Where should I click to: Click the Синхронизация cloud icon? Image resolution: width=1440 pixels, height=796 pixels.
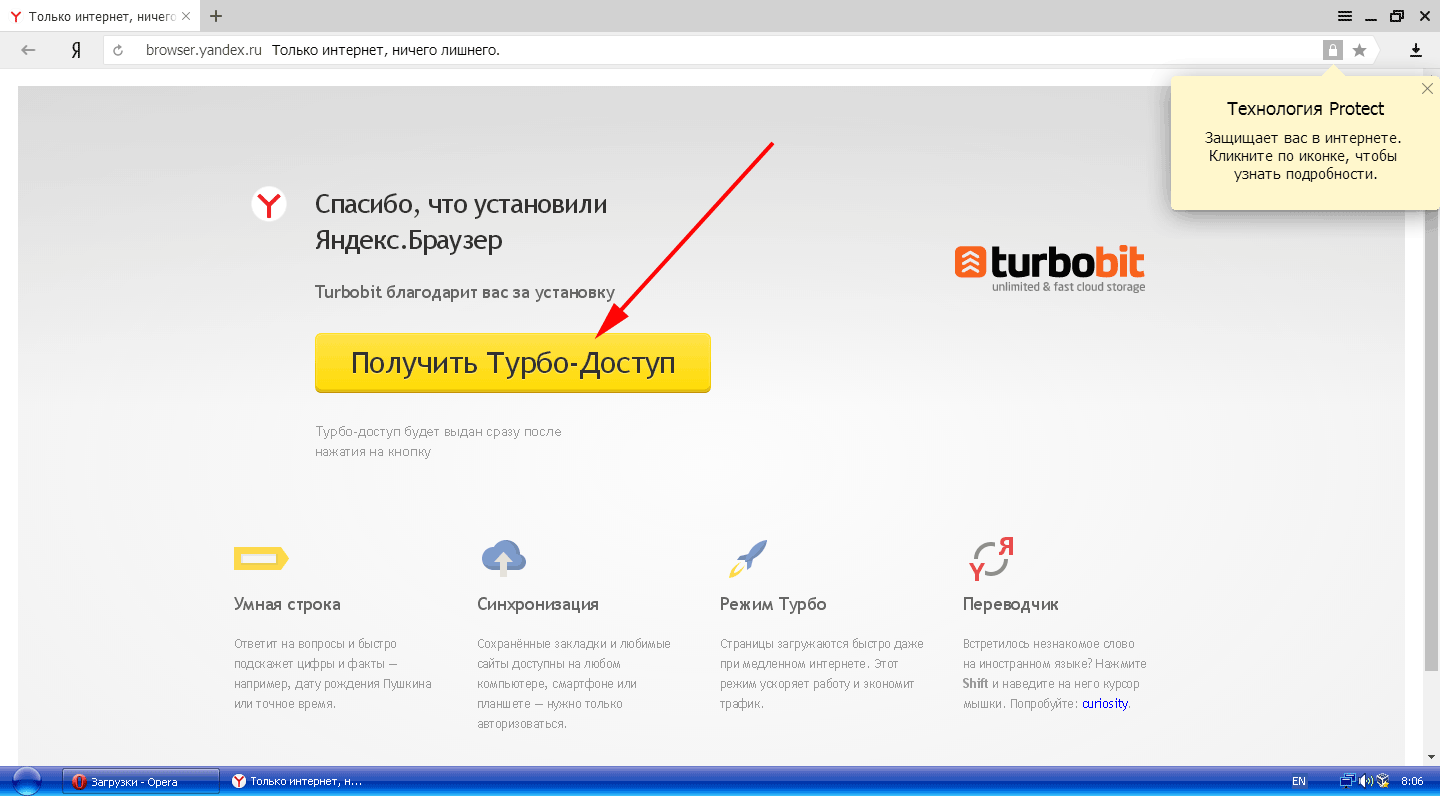click(x=503, y=557)
